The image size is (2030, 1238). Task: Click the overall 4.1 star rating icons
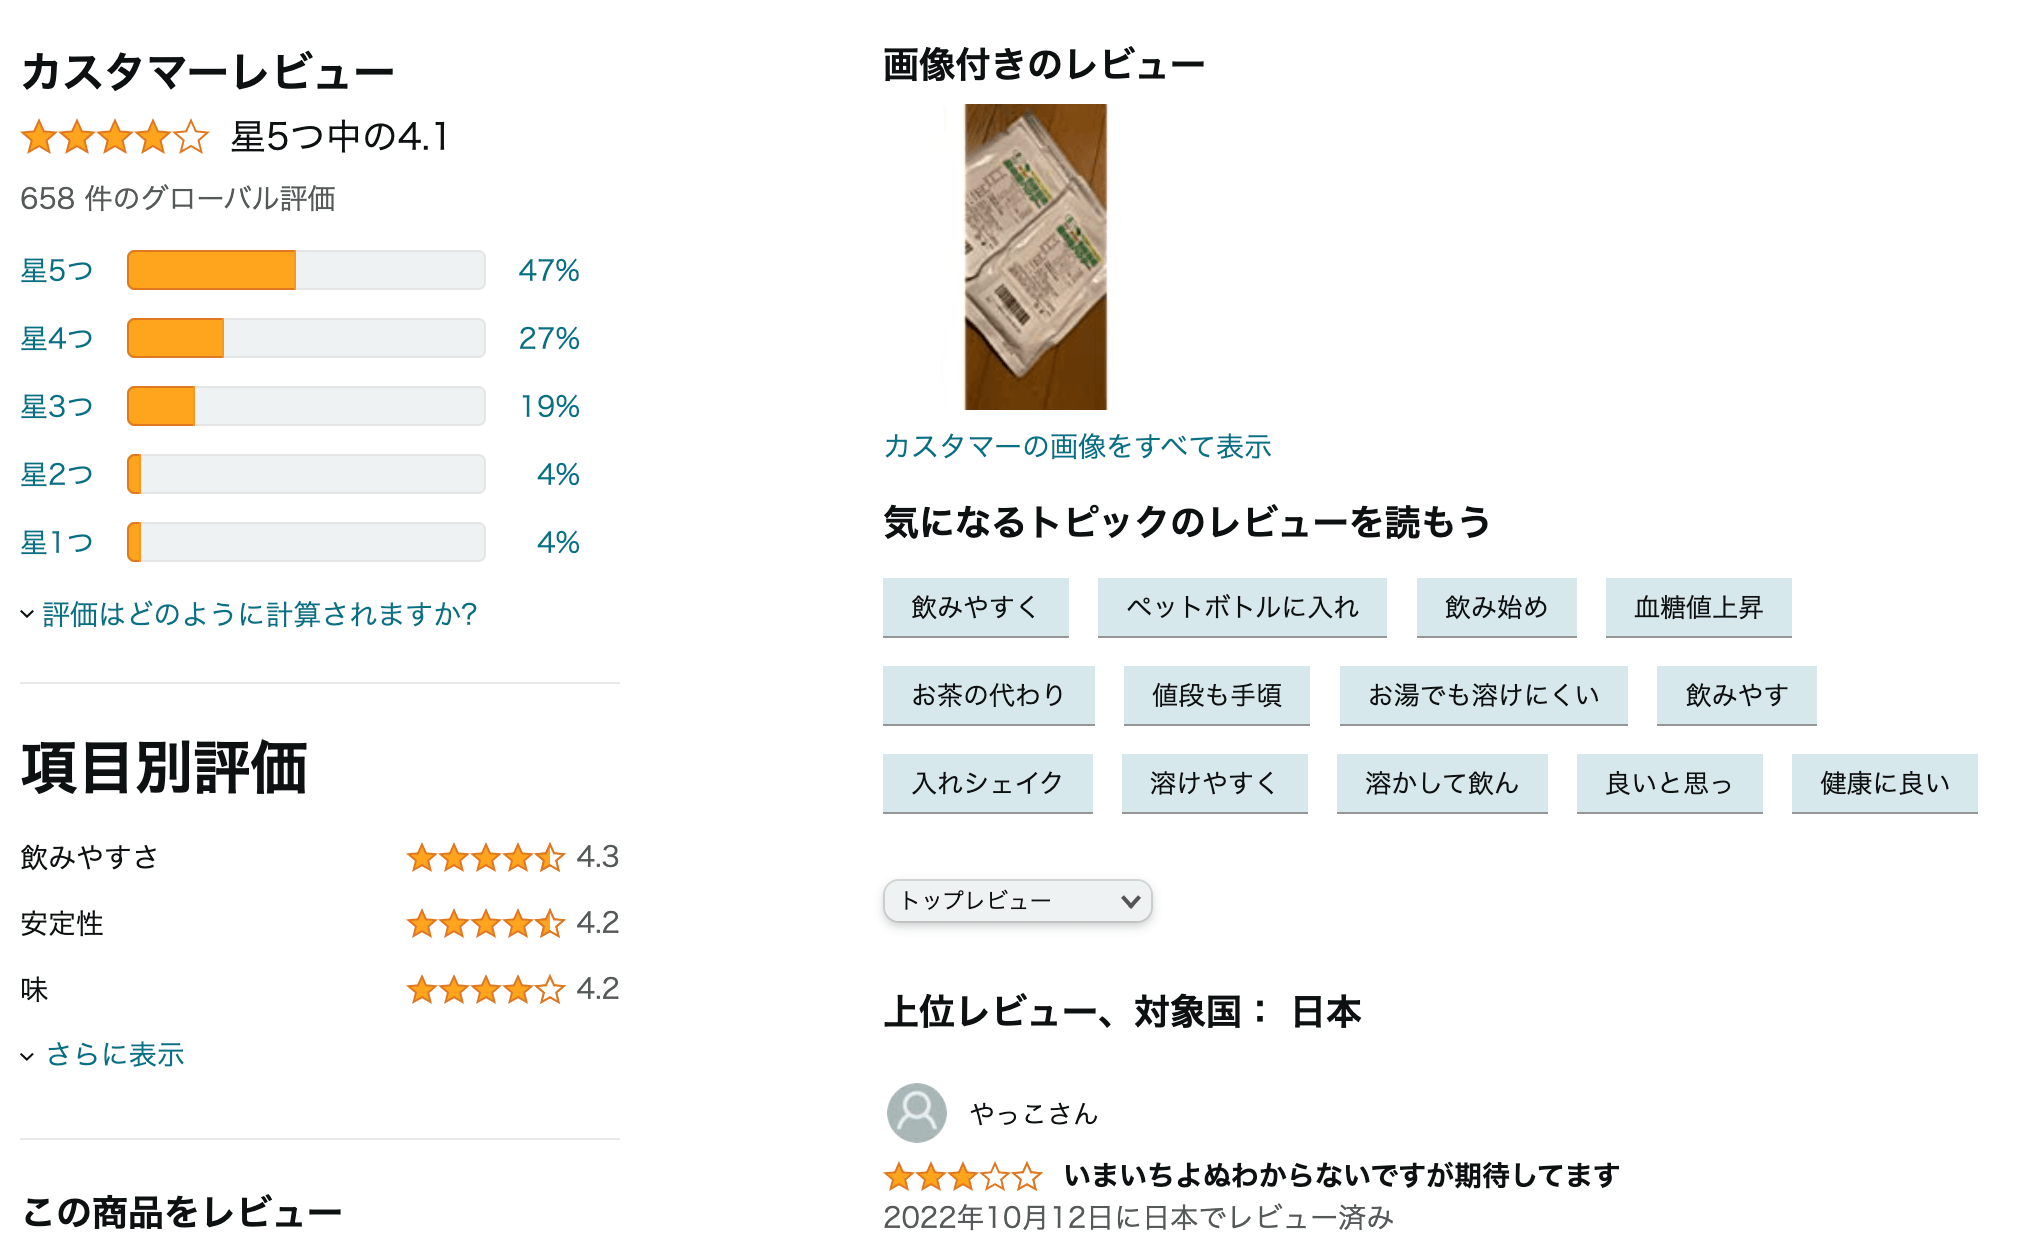pyautogui.click(x=115, y=137)
